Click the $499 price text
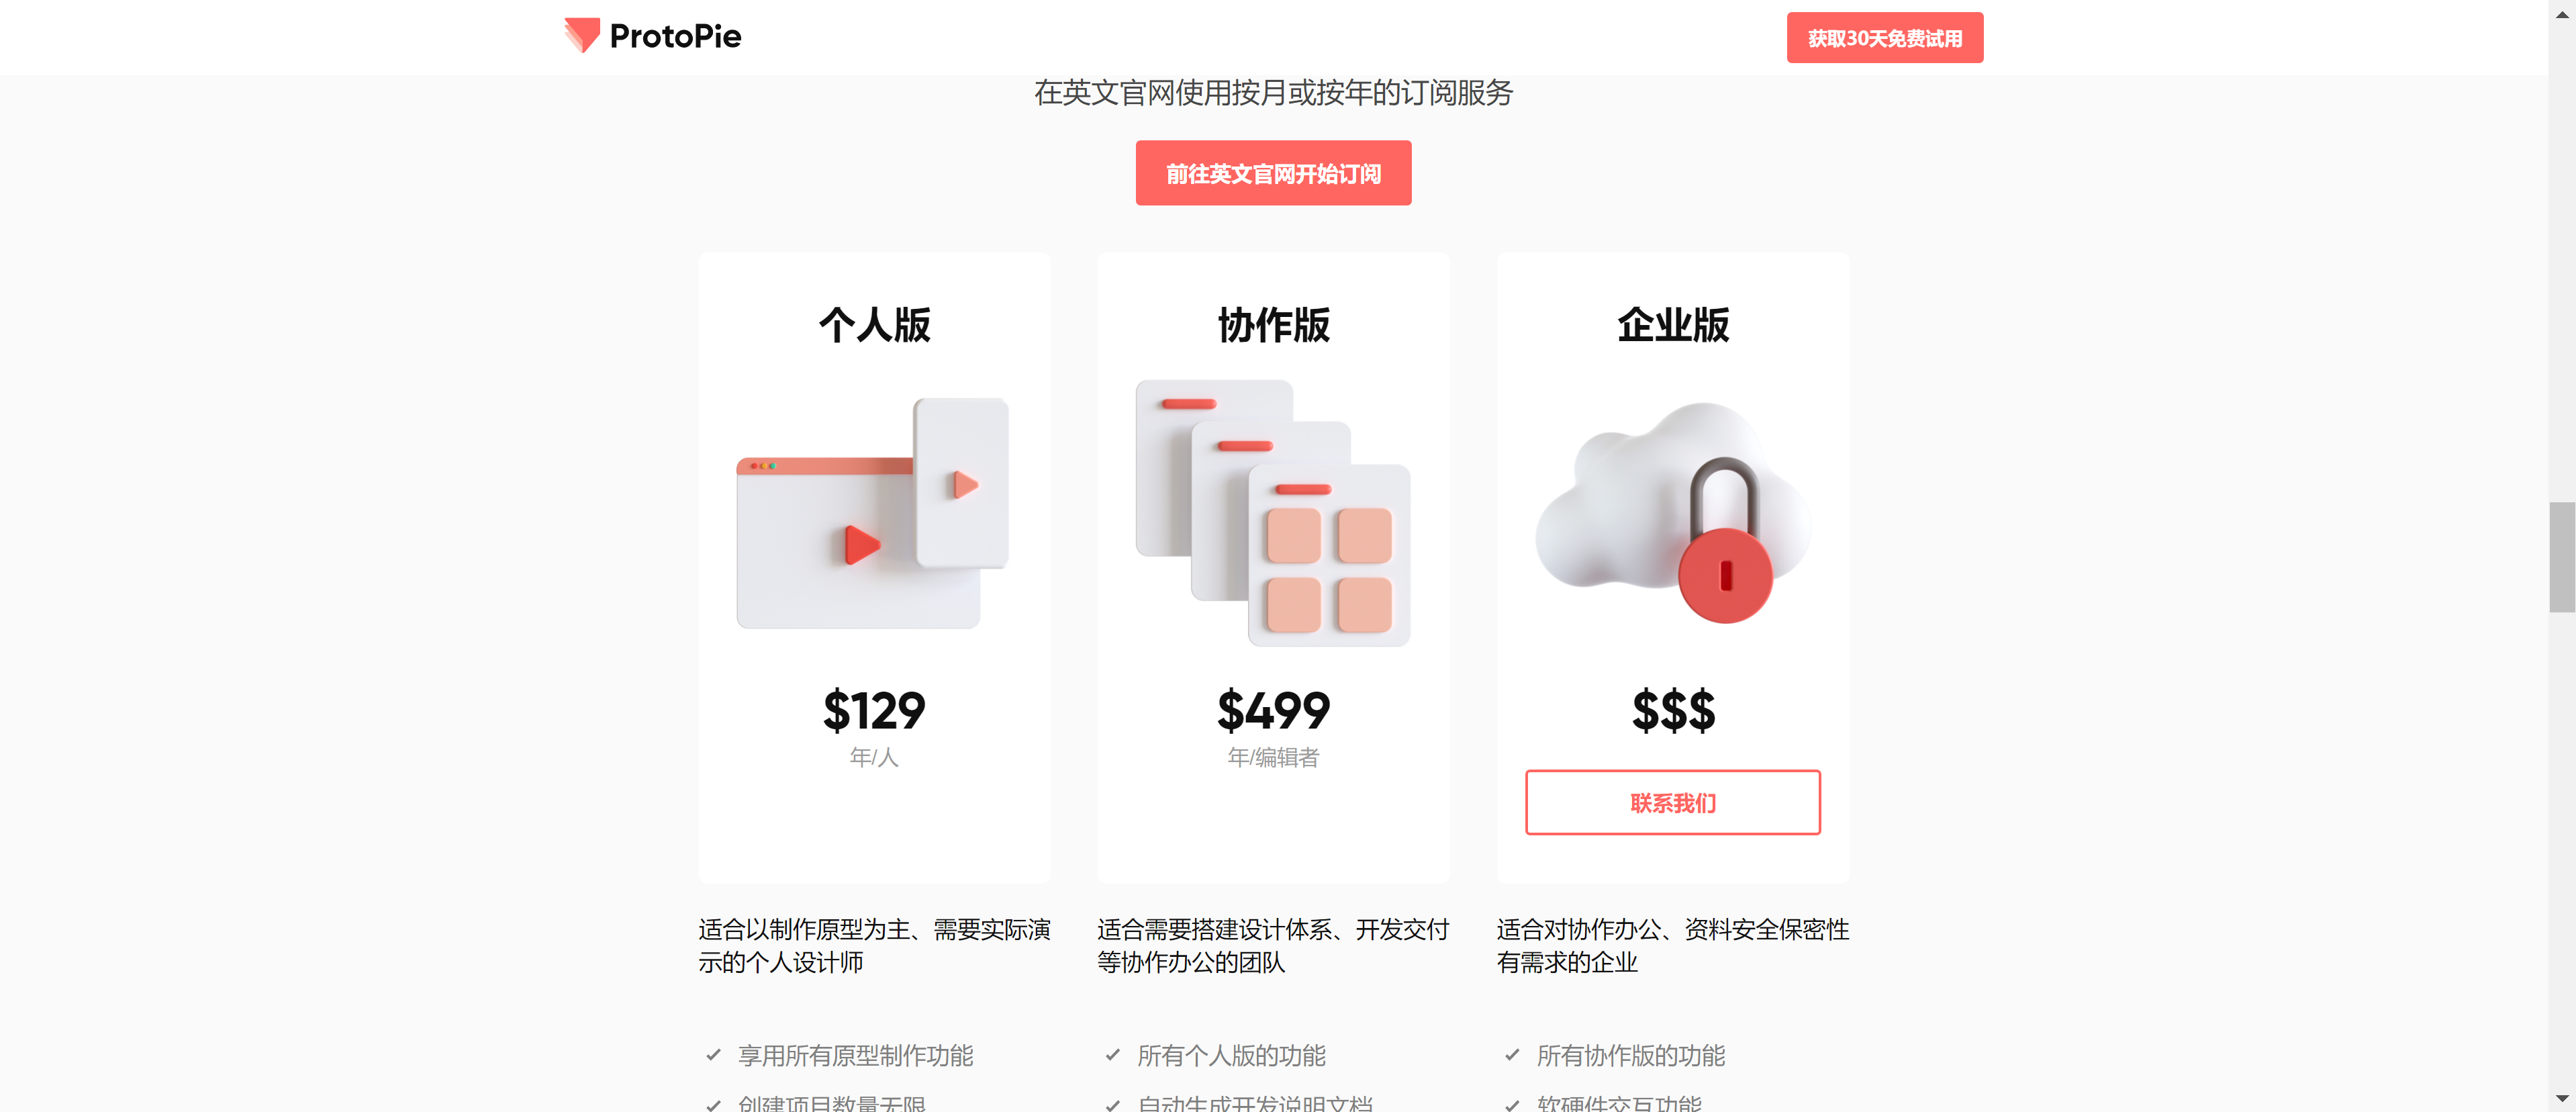This screenshot has width=2576, height=1112. pyautogui.click(x=1273, y=711)
